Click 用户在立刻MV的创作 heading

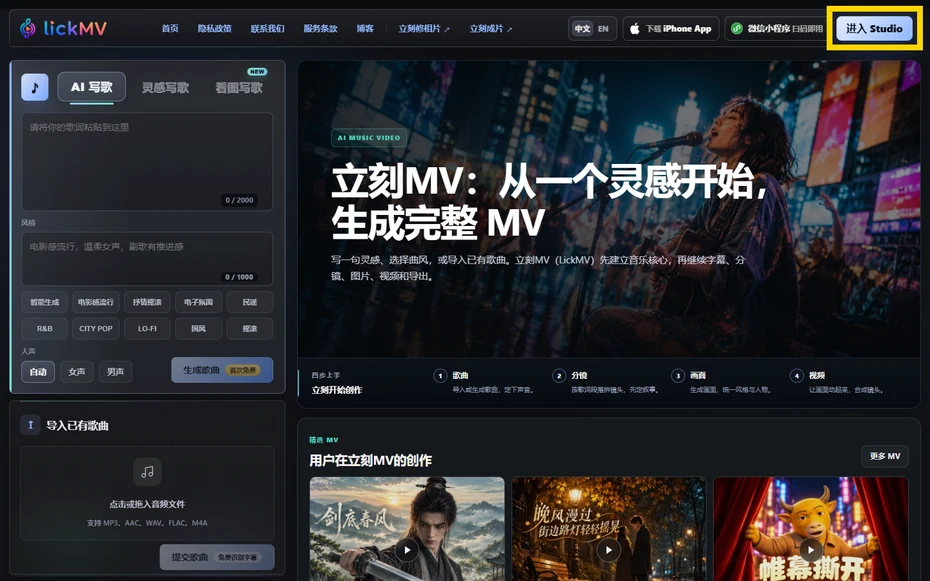tap(371, 460)
